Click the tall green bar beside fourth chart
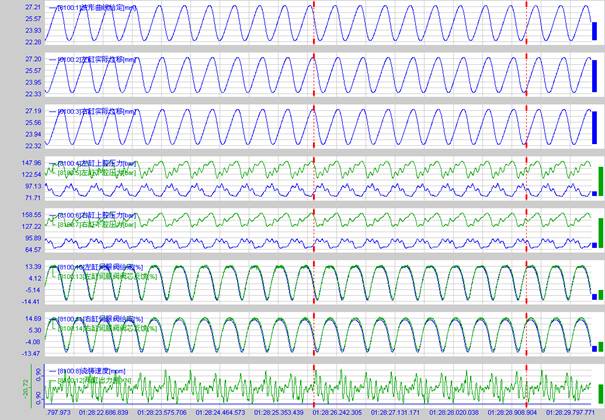Screen dimensions: 605x420 pos(600,181)
